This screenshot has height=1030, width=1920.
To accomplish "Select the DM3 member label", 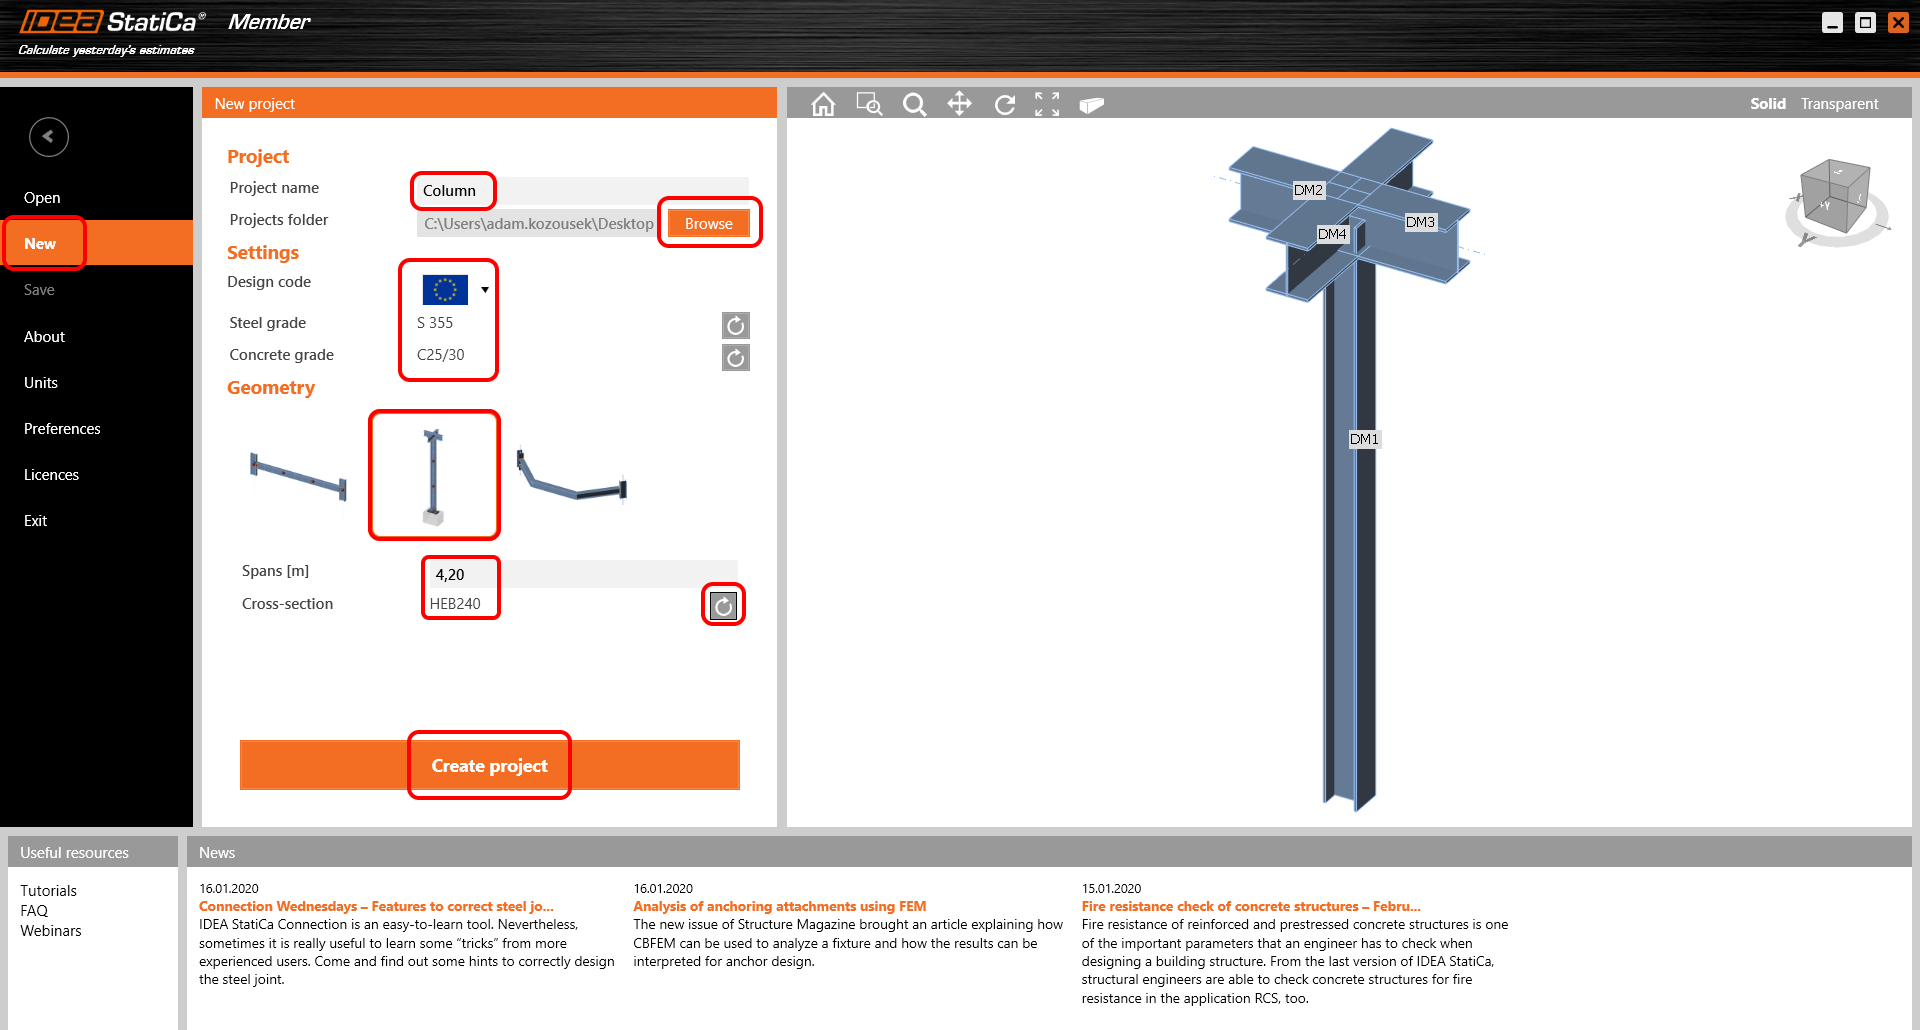I will click(x=1420, y=222).
